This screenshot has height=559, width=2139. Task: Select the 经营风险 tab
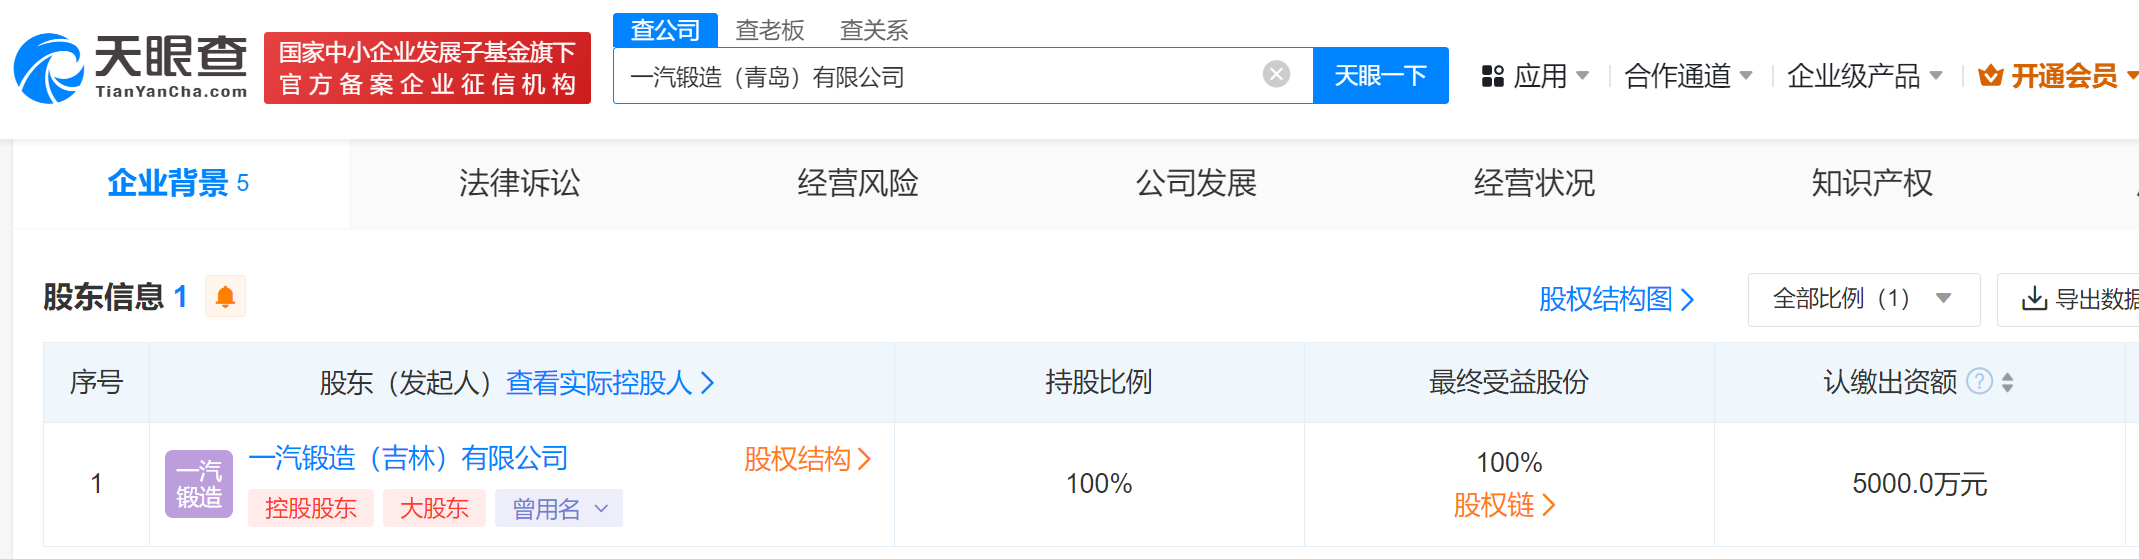point(857,183)
